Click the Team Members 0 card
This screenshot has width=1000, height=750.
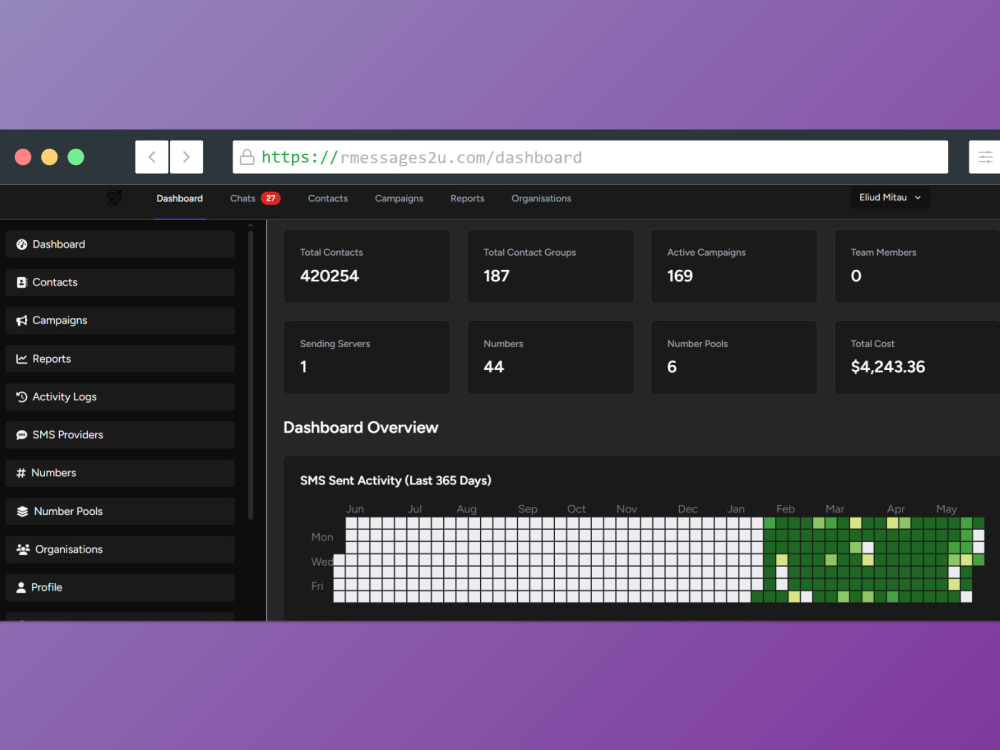918,266
